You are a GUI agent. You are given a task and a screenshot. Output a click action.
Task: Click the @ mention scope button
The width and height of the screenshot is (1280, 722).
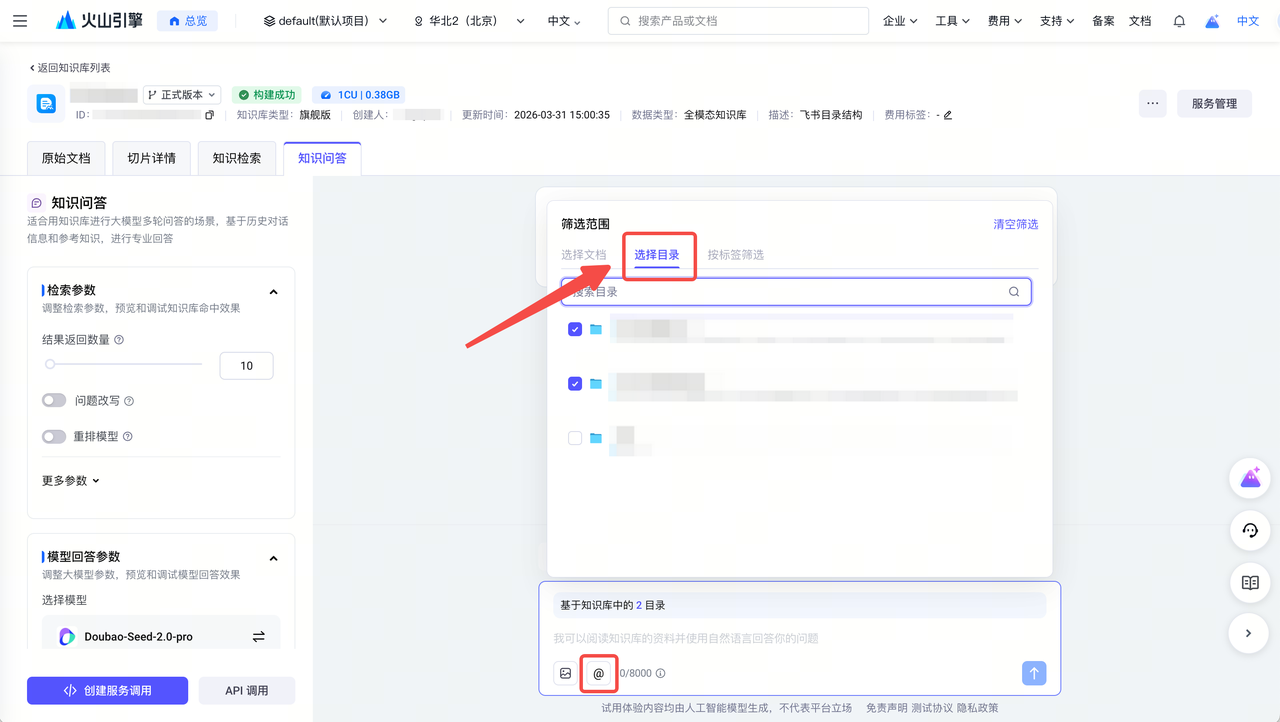point(599,673)
